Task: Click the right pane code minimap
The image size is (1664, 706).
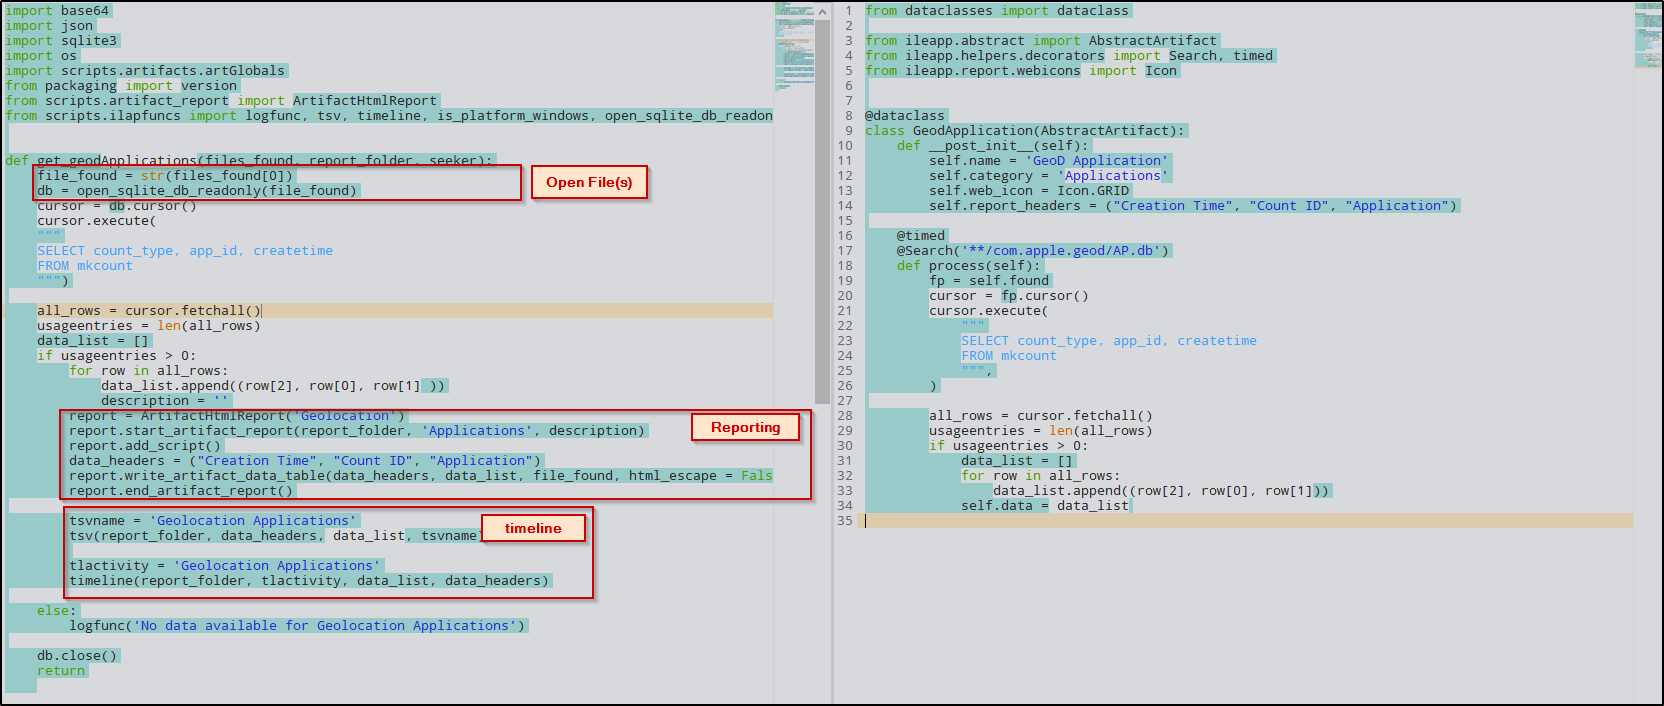Action: [1648, 36]
